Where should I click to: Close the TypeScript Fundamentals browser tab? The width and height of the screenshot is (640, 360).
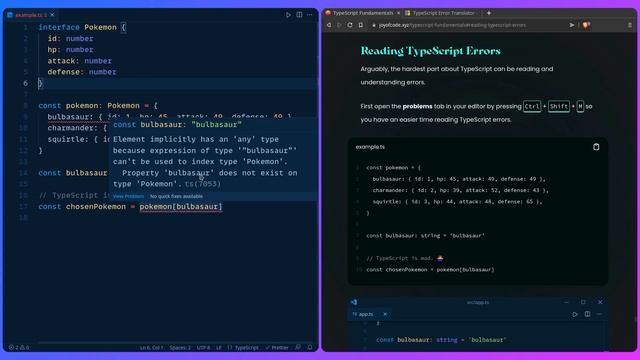tap(398, 13)
